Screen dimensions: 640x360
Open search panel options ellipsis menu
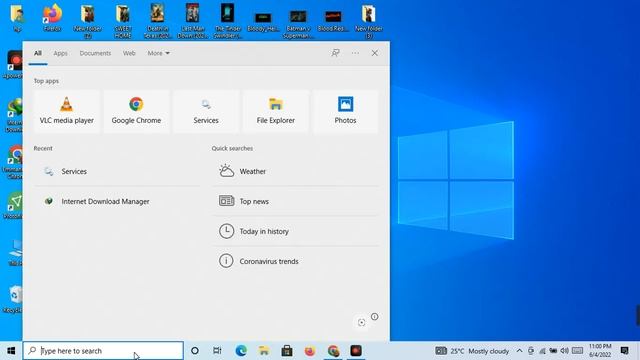click(x=355, y=53)
